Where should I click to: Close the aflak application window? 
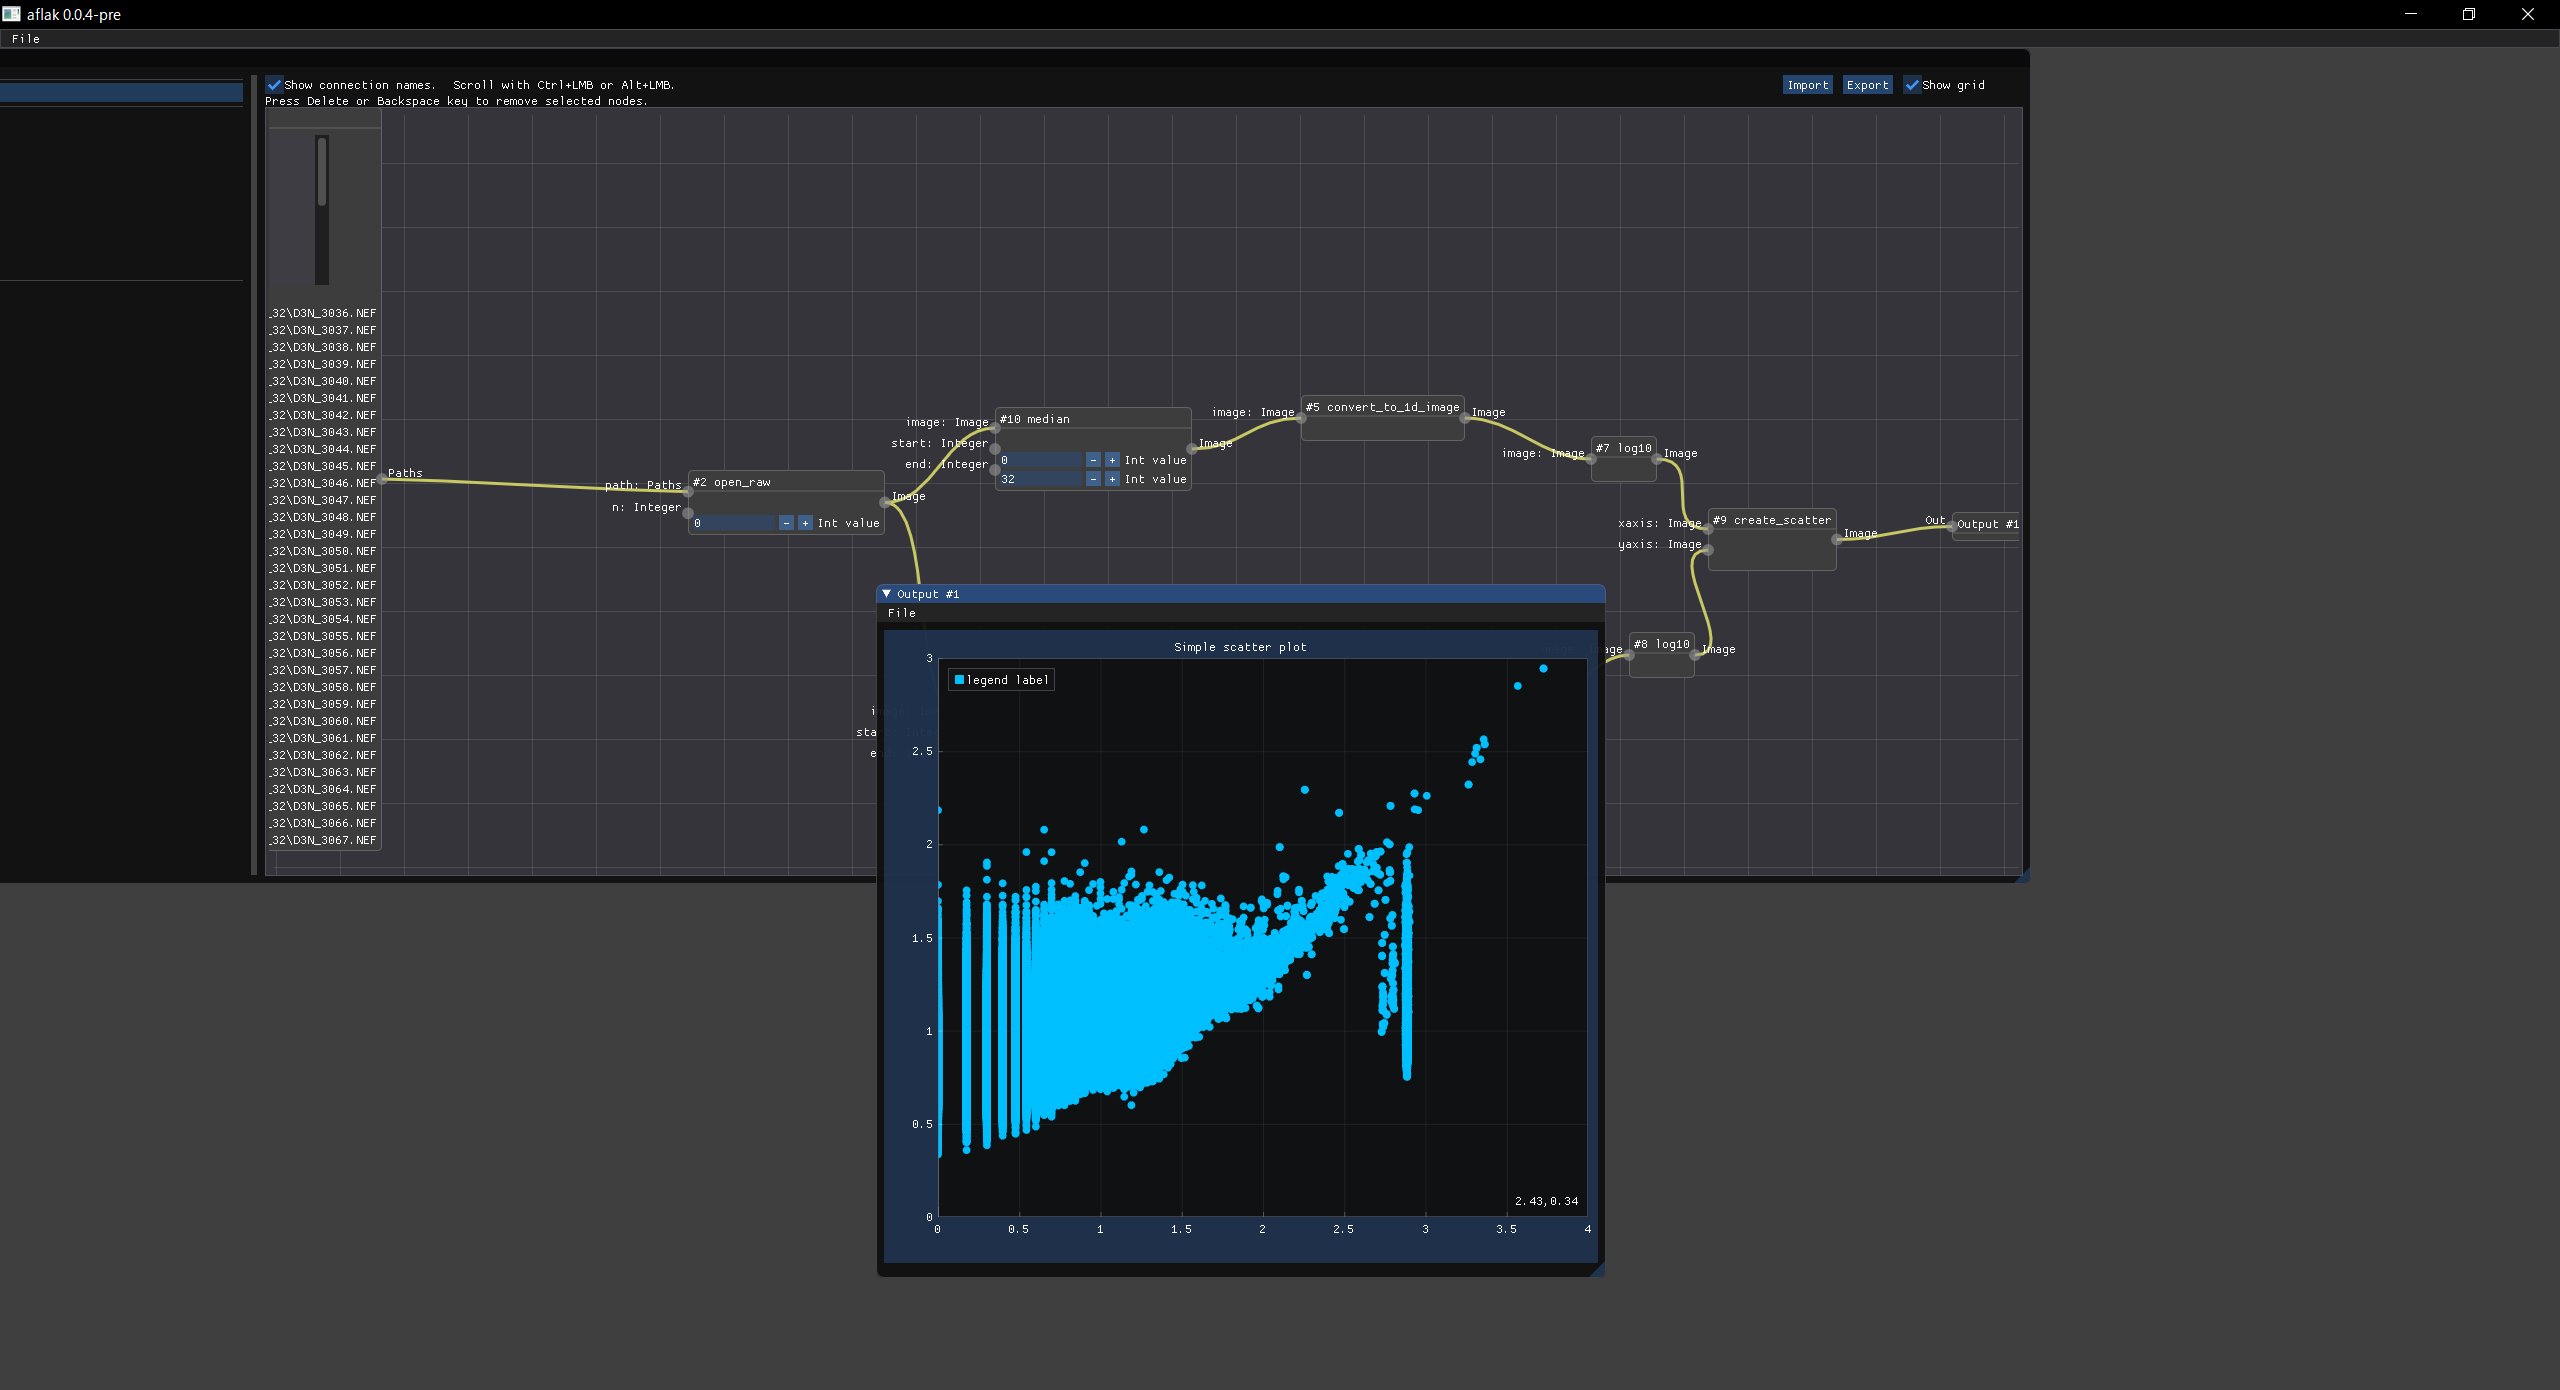(2528, 14)
